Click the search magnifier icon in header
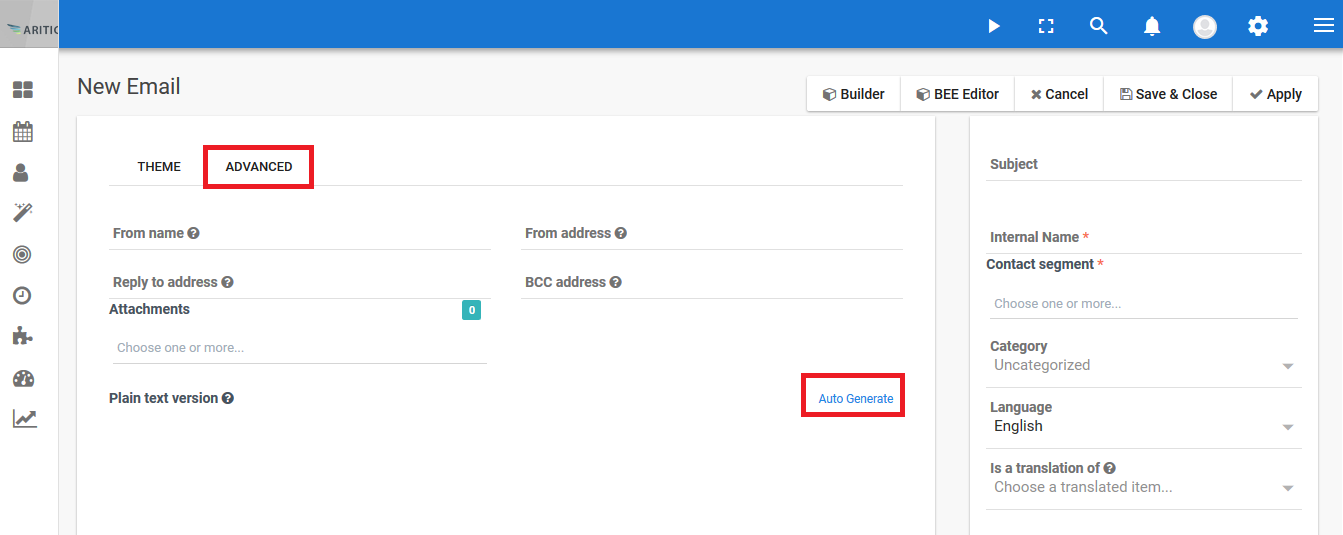Screen dimensions: 1343x535 [x=1099, y=26]
